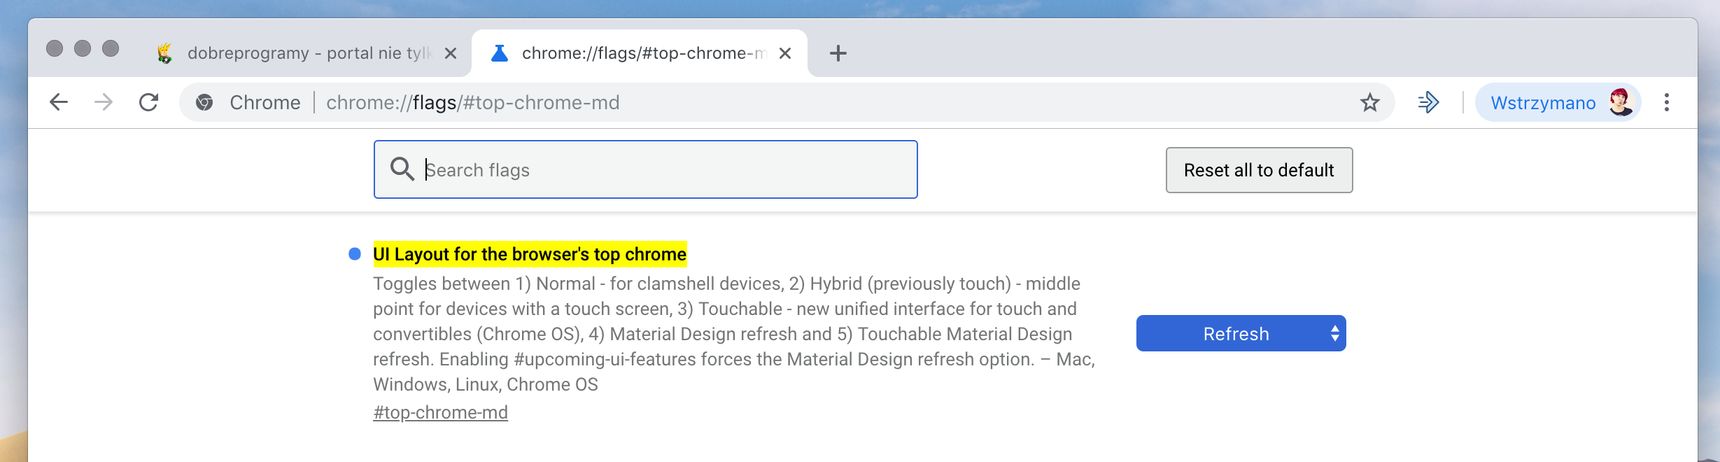Open the Chrome three-dot menu
Viewport: 1720px width, 462px height.
1666,102
